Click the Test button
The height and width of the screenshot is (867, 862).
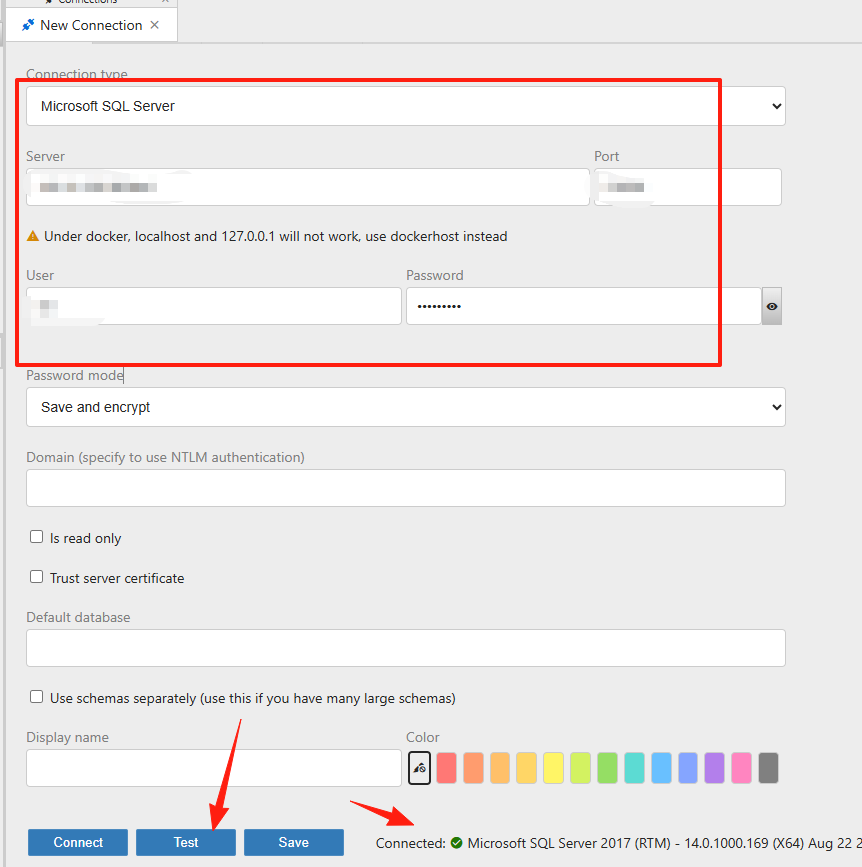(186, 842)
